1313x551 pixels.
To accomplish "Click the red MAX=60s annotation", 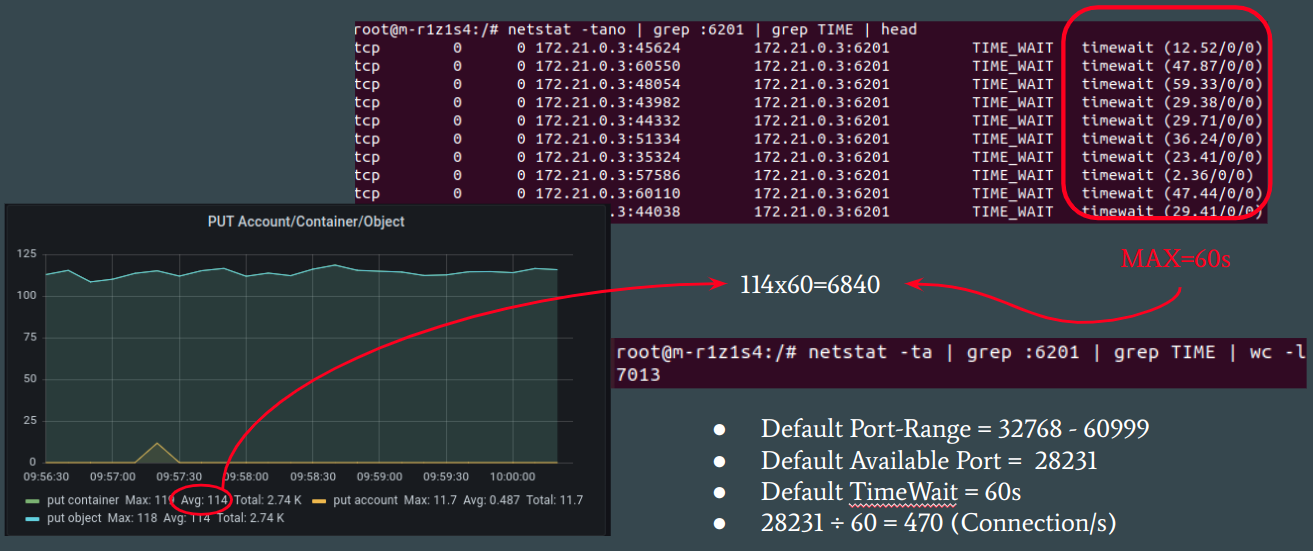I will click(x=1175, y=259).
